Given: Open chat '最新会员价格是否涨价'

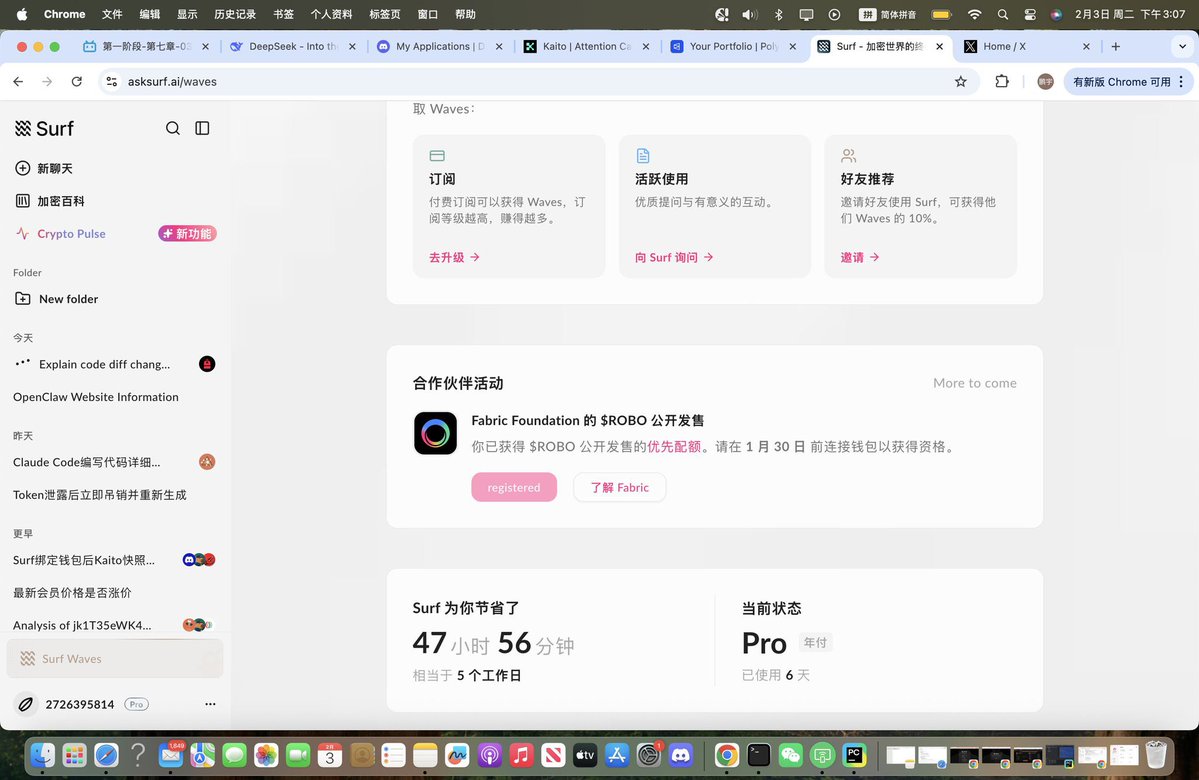Looking at the screenshot, I should 115,593.
